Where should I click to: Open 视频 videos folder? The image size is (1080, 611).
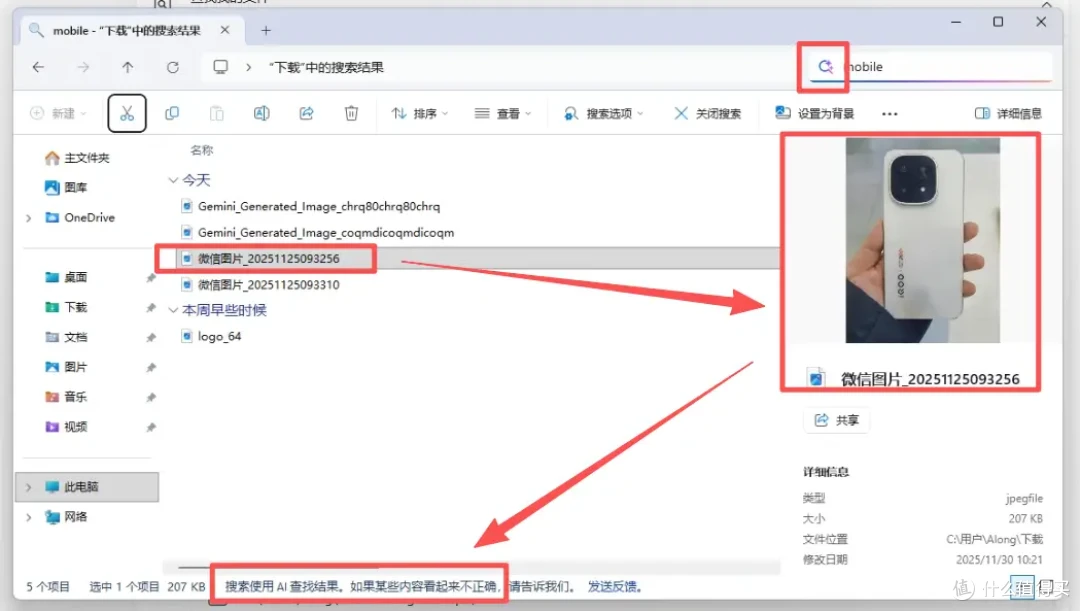pos(66,427)
